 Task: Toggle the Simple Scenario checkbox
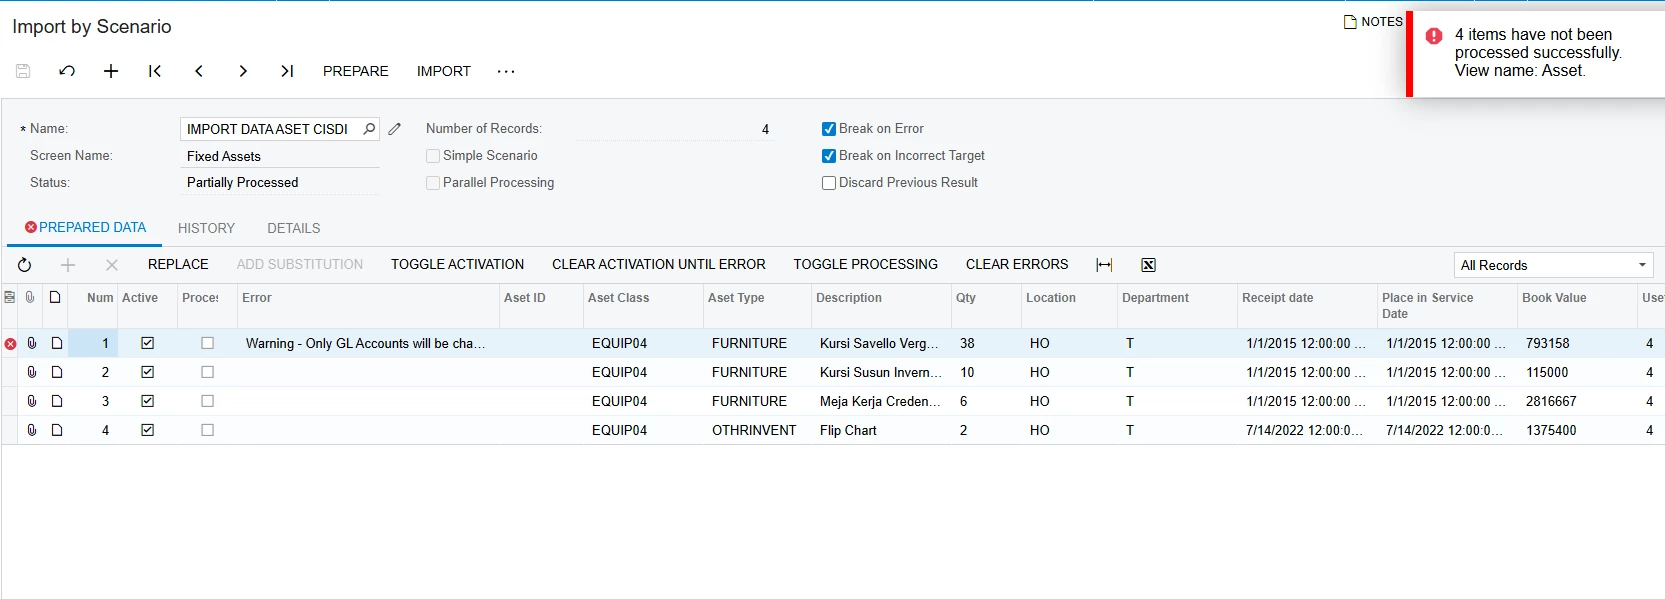click(433, 156)
